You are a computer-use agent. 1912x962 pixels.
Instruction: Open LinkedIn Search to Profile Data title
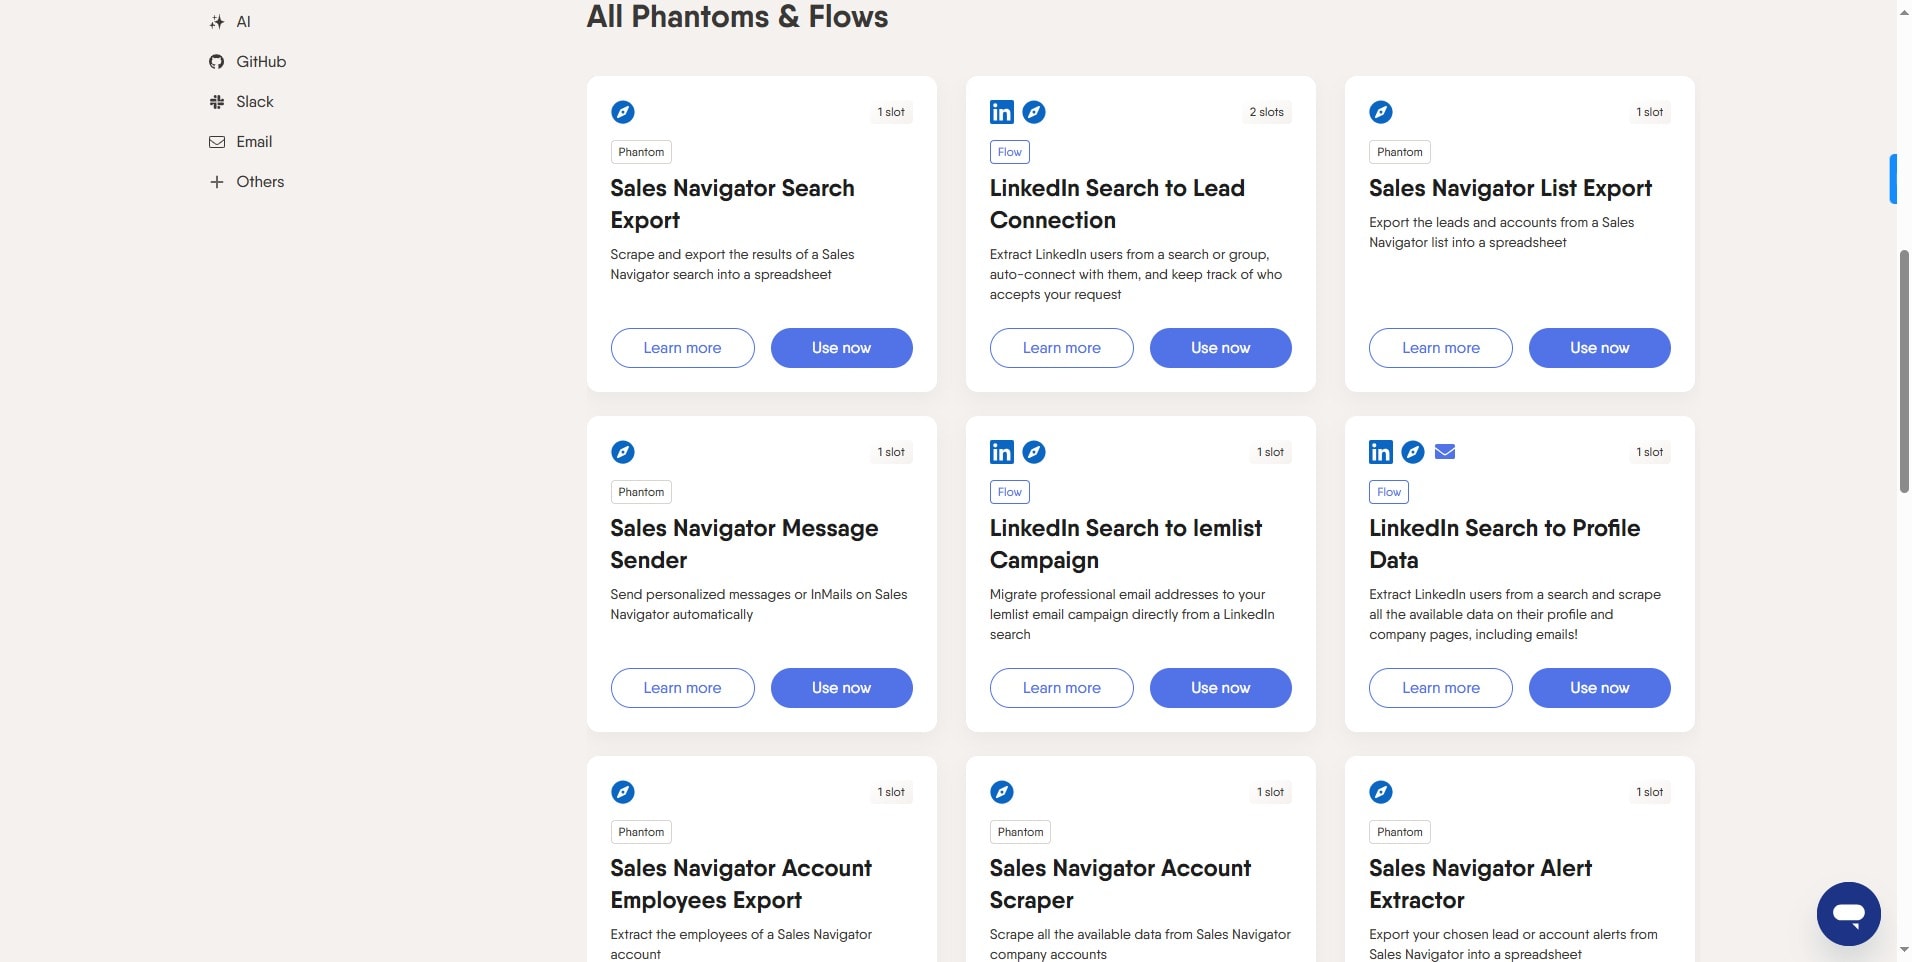(1505, 544)
